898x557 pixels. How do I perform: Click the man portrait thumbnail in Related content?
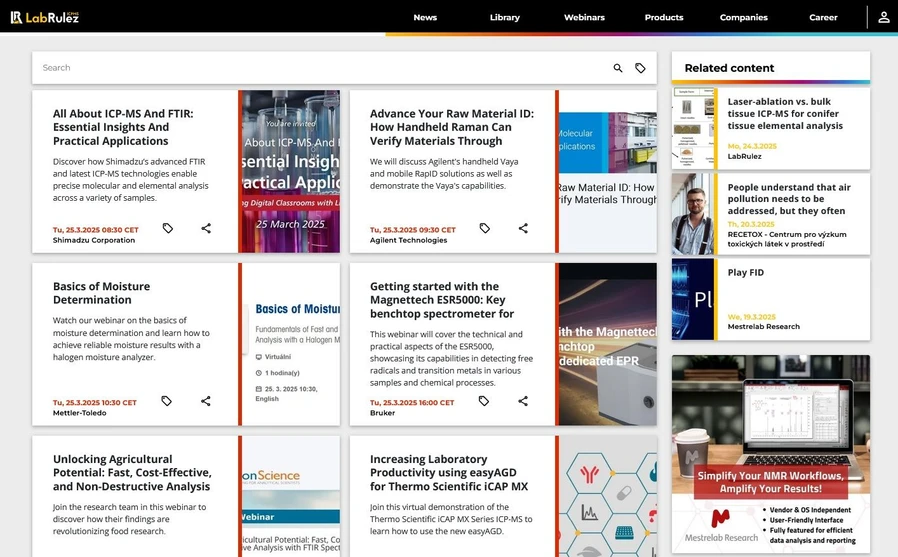[x=693, y=214]
